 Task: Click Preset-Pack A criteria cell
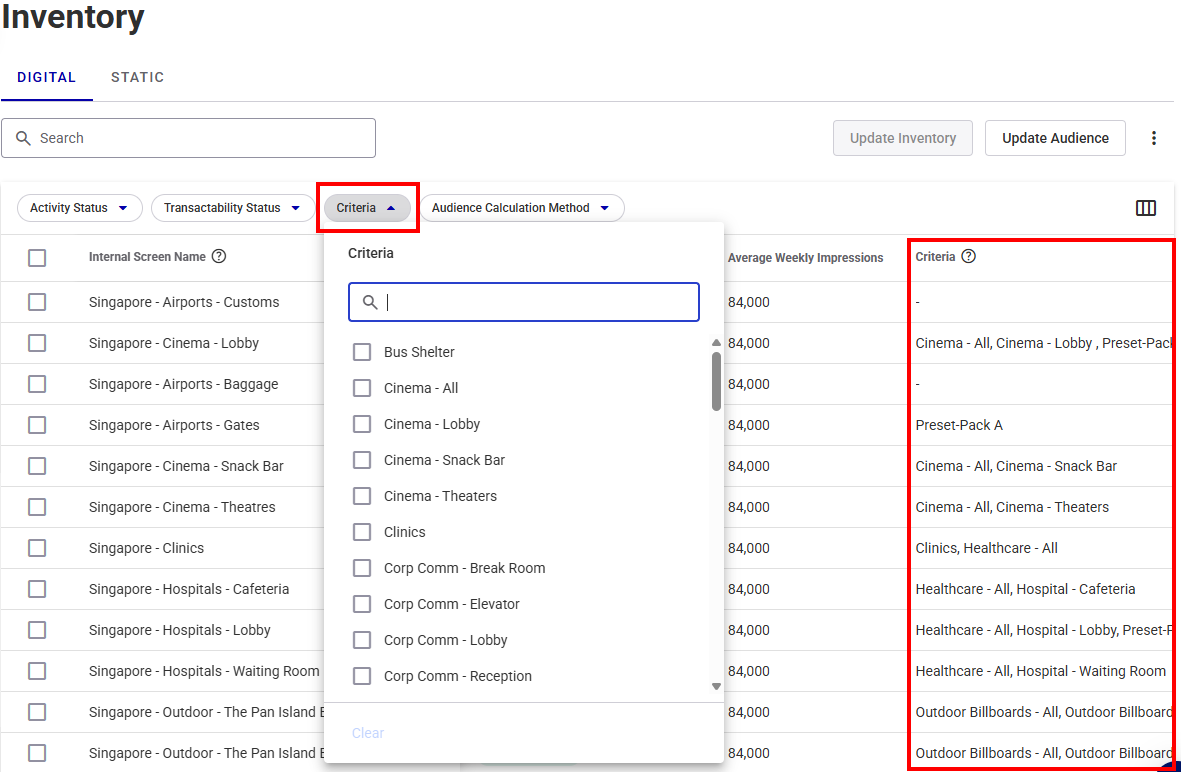coord(959,425)
